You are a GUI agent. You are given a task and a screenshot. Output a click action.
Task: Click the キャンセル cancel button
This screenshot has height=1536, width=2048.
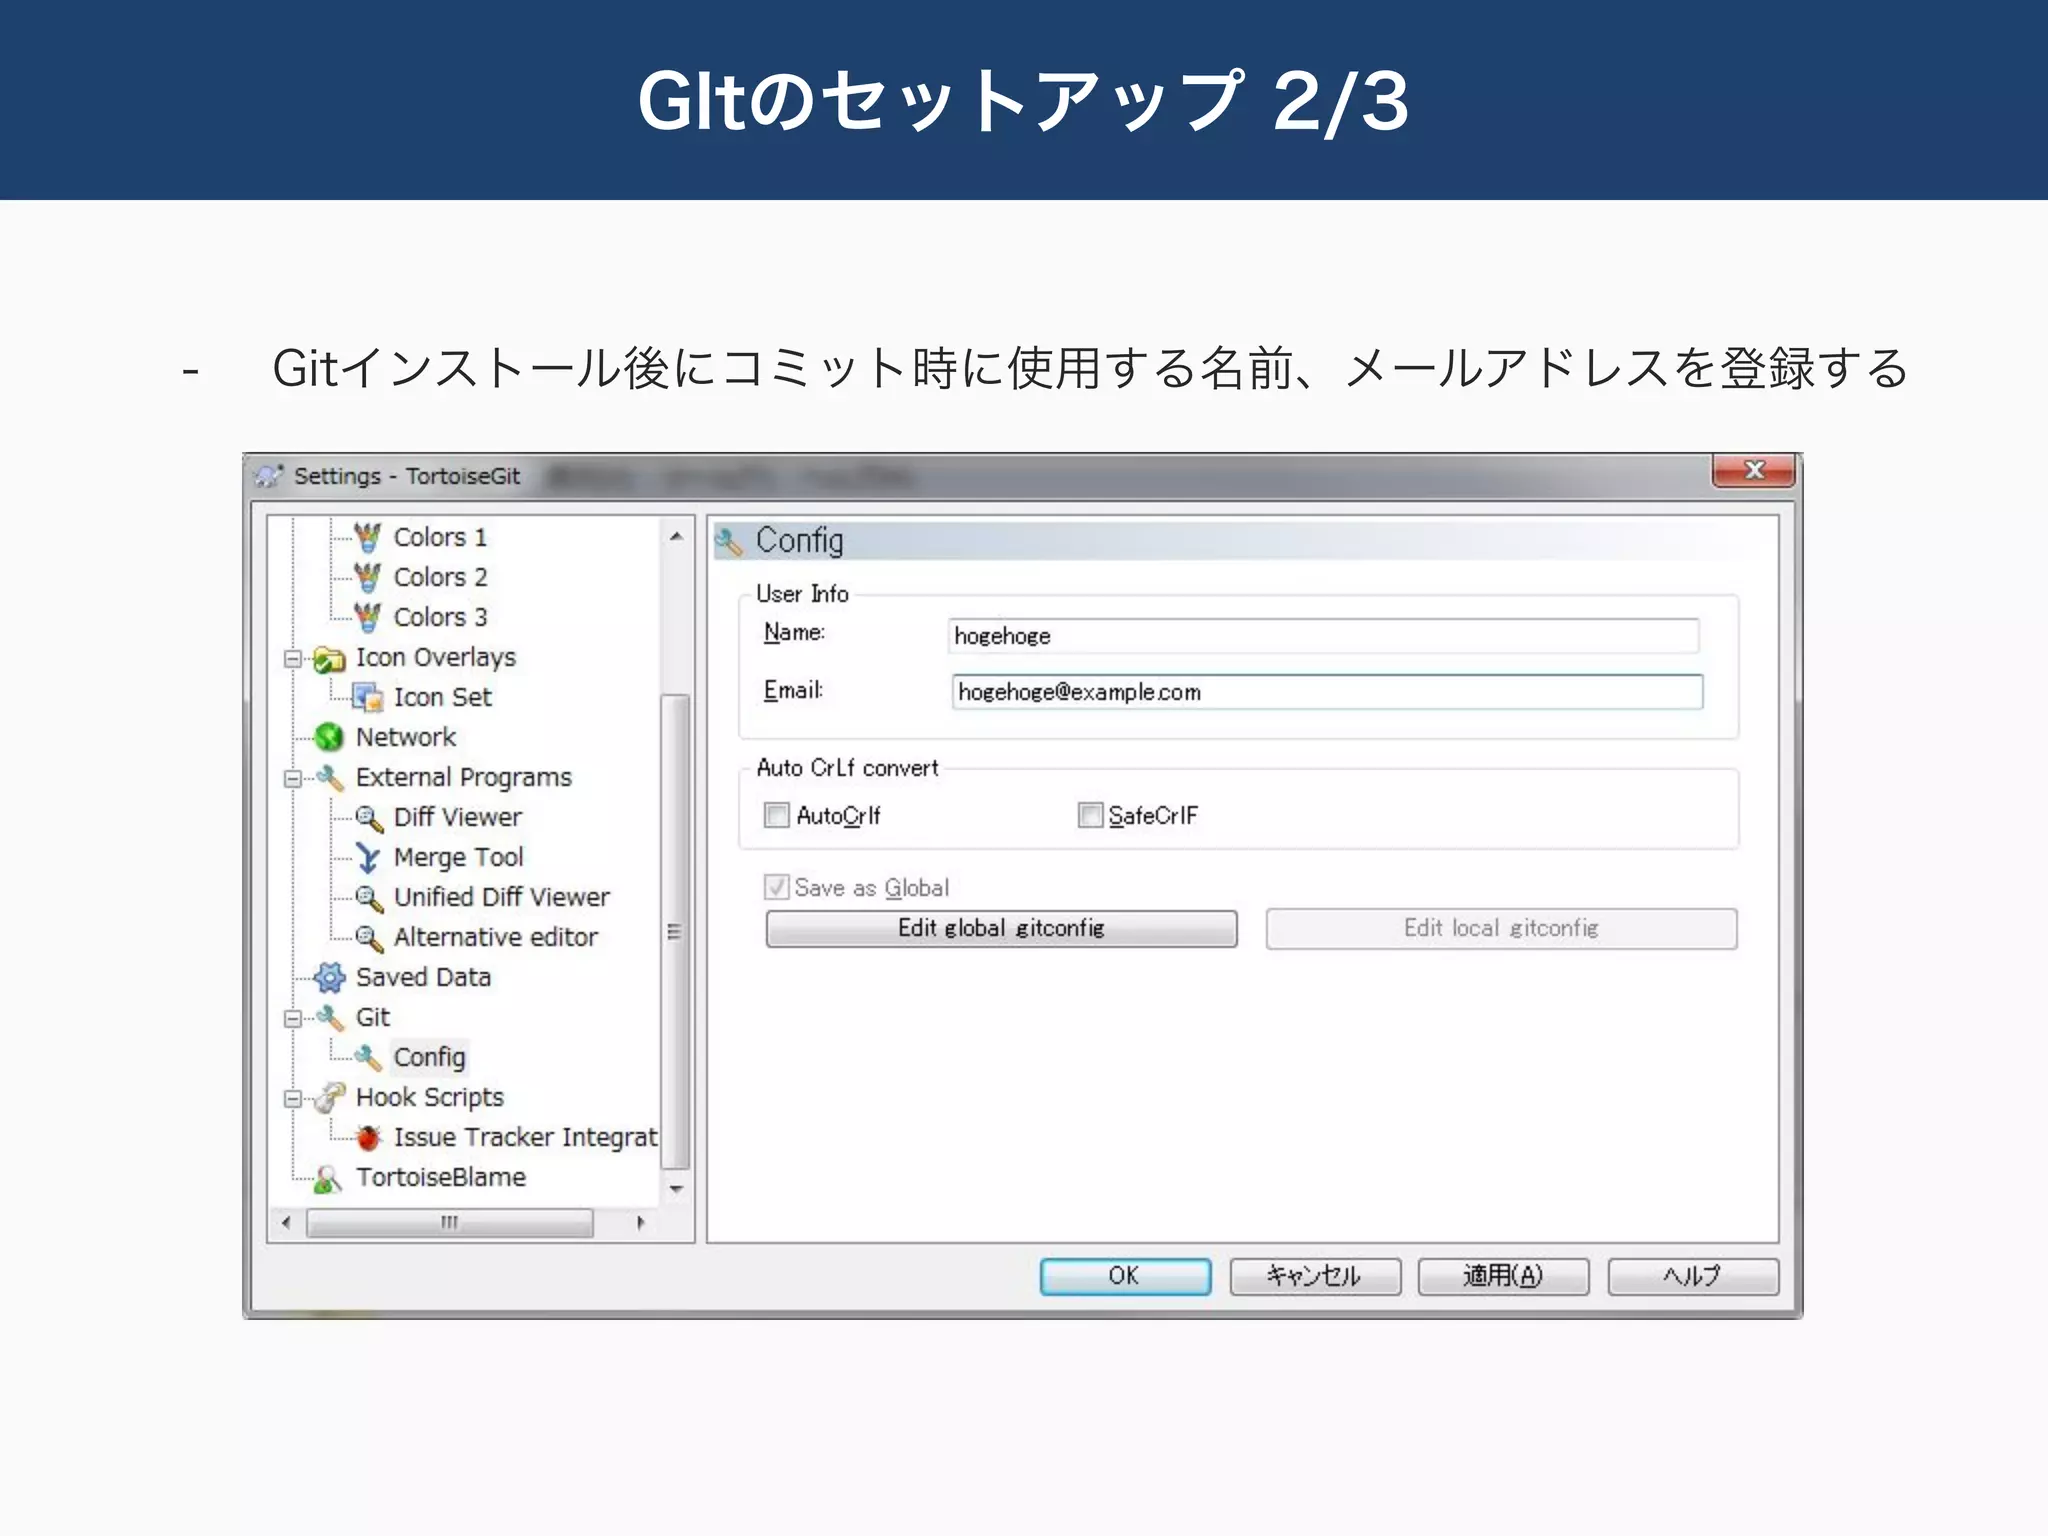1315,1276
